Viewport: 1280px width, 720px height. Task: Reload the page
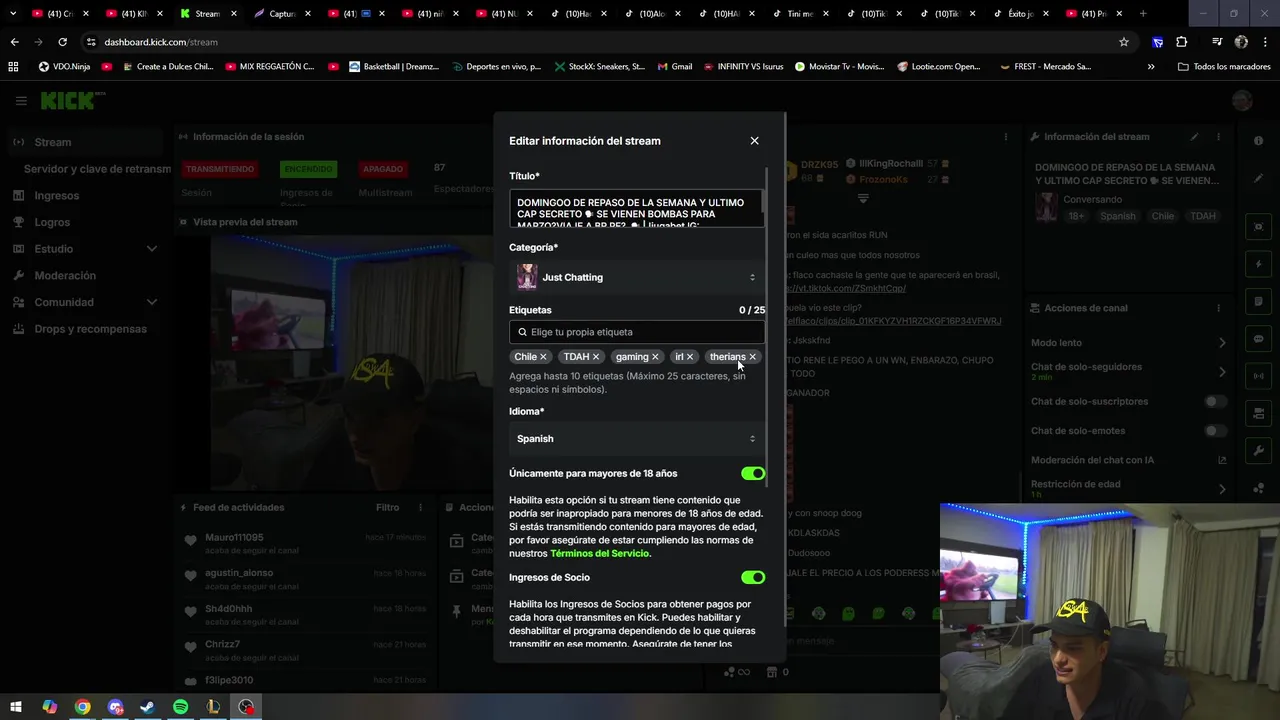(x=62, y=42)
